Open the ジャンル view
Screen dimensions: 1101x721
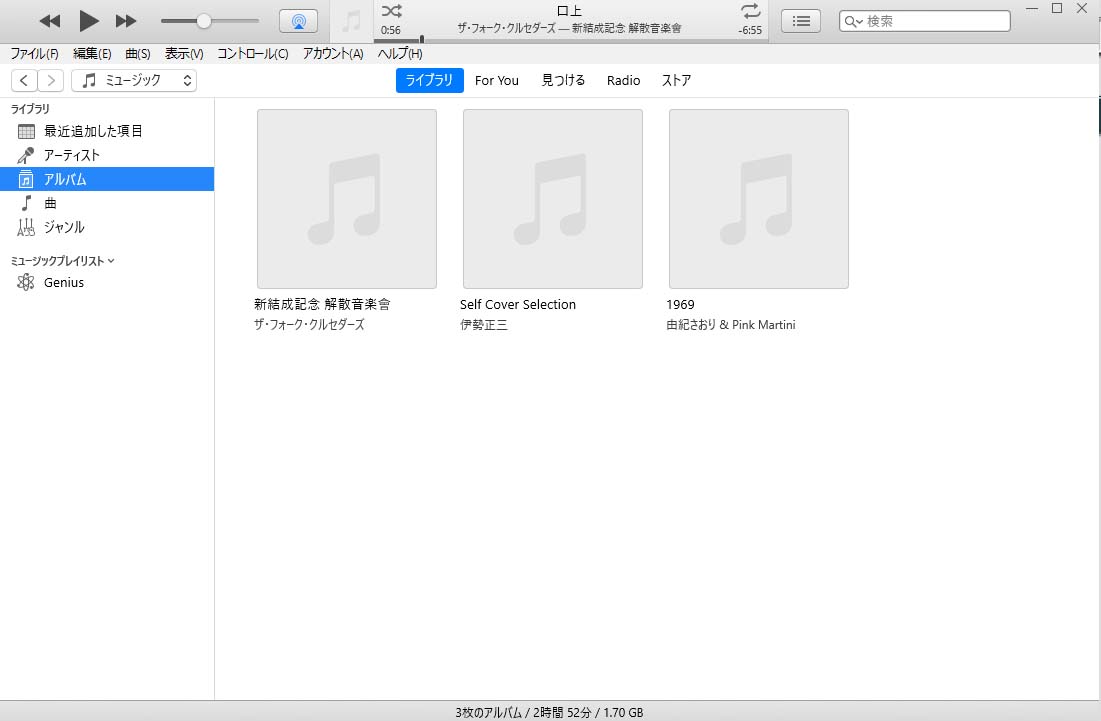(x=63, y=227)
